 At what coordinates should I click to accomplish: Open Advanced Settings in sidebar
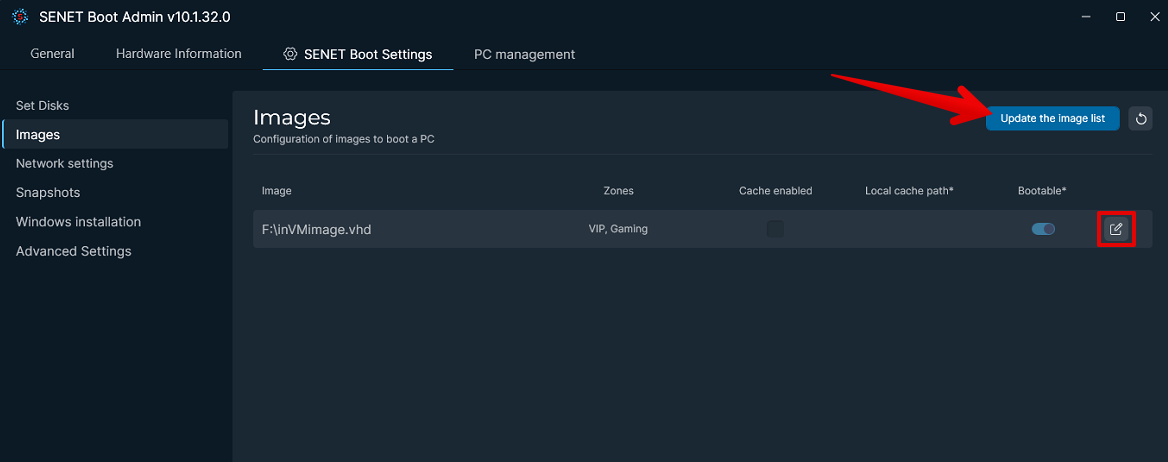pyautogui.click(x=74, y=251)
